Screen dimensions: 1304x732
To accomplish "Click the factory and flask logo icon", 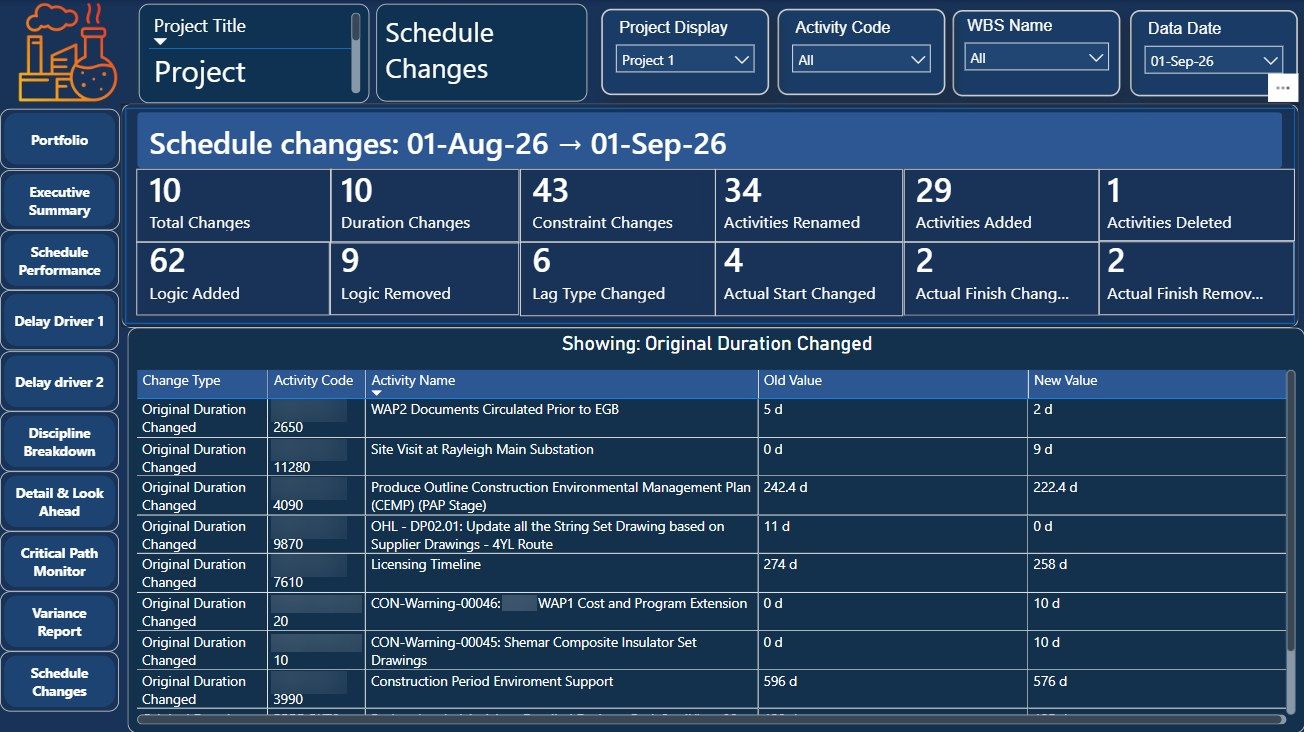I will tap(68, 51).
